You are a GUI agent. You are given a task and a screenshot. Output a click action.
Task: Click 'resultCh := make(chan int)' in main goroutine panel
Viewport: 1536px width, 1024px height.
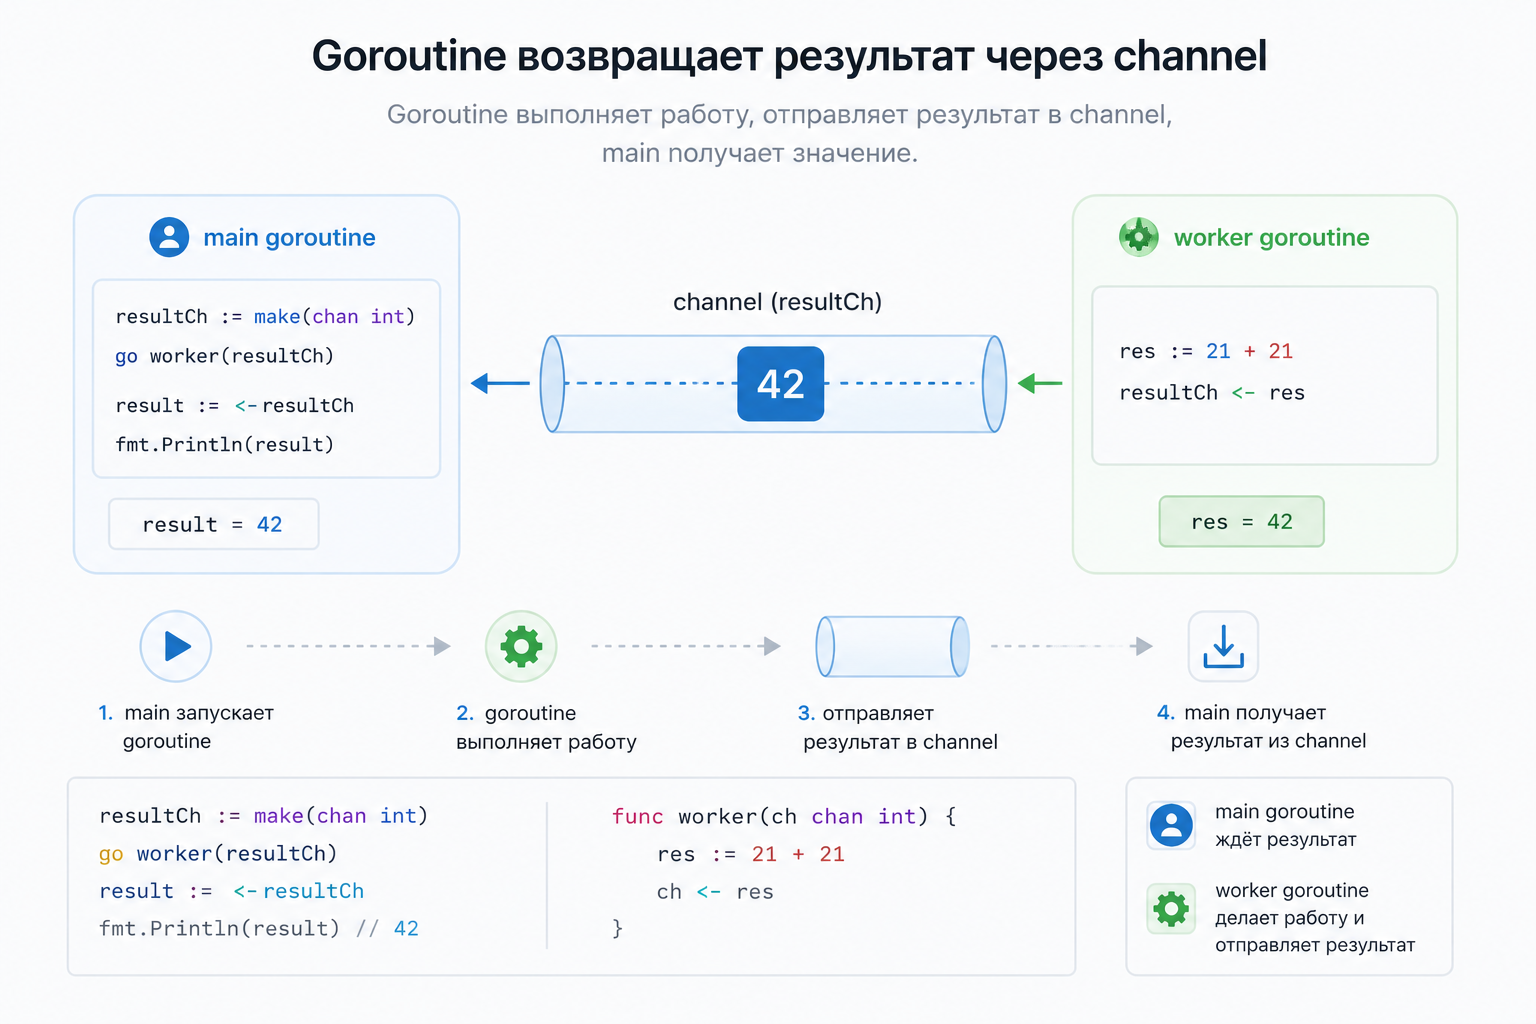tap(265, 317)
